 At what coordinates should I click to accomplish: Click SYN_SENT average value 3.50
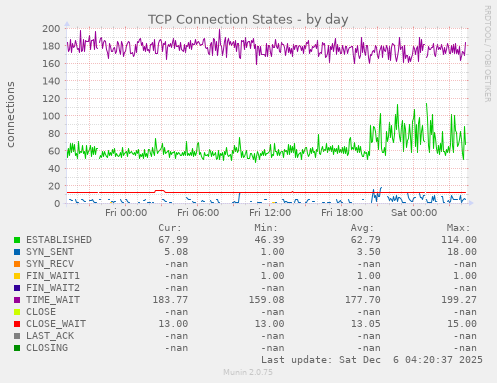point(369,252)
